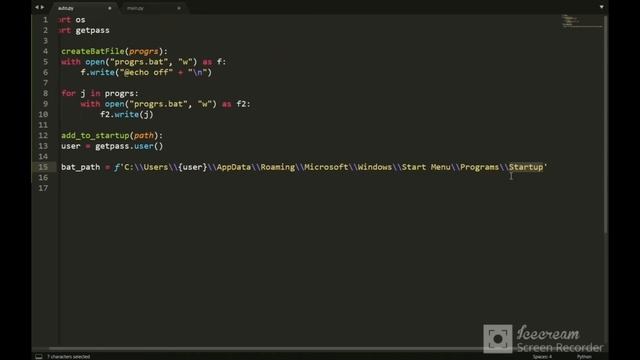Image resolution: width=640 pixels, height=360 pixels.
Task: Click the unsaved dot on the active tab
Action: [109, 8]
